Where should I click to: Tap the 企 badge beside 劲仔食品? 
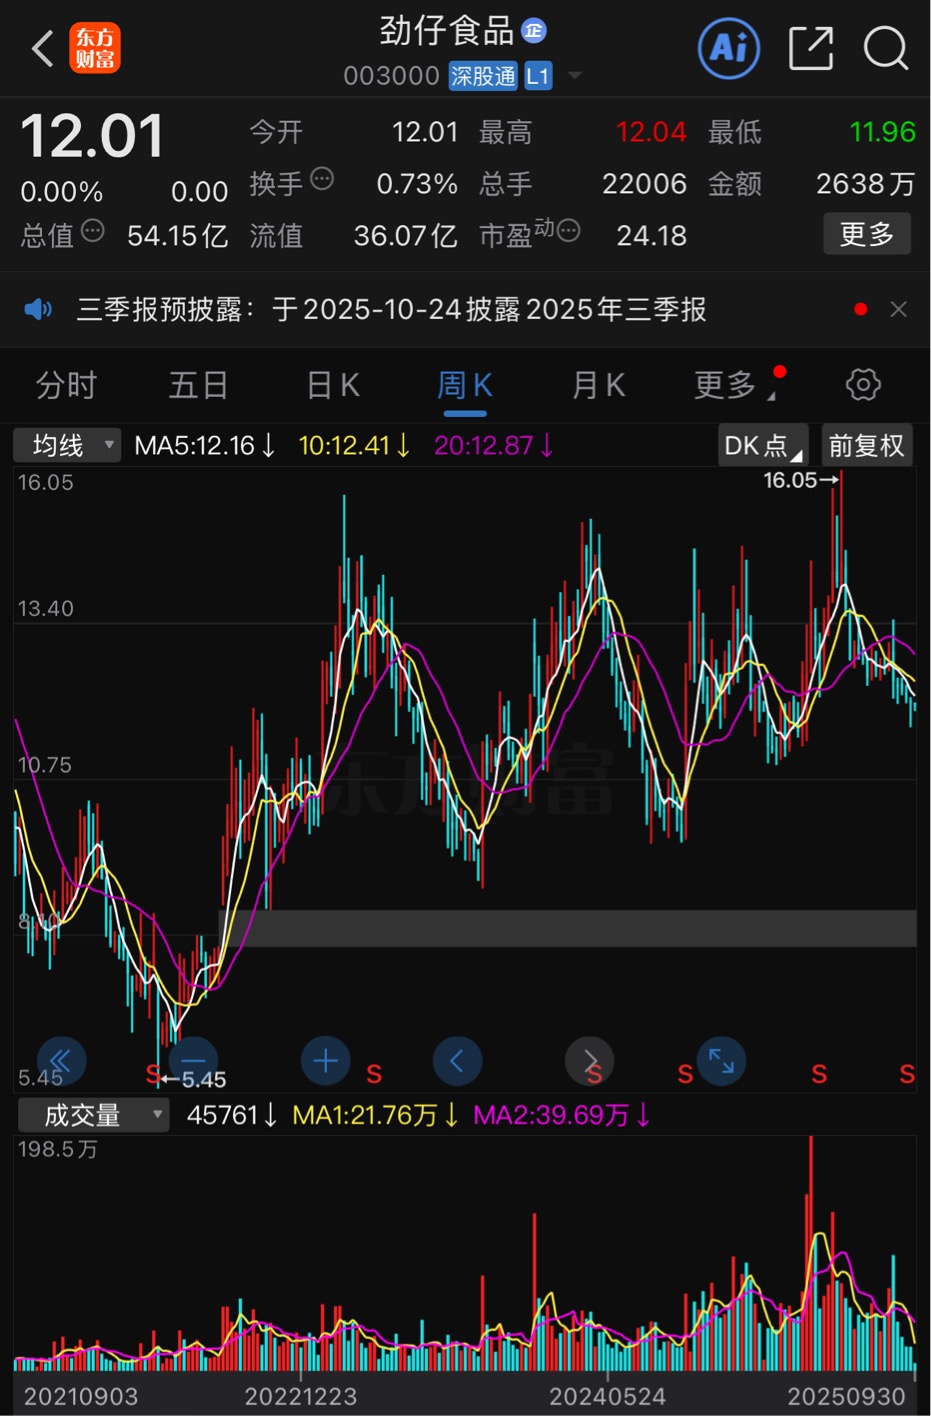click(534, 31)
